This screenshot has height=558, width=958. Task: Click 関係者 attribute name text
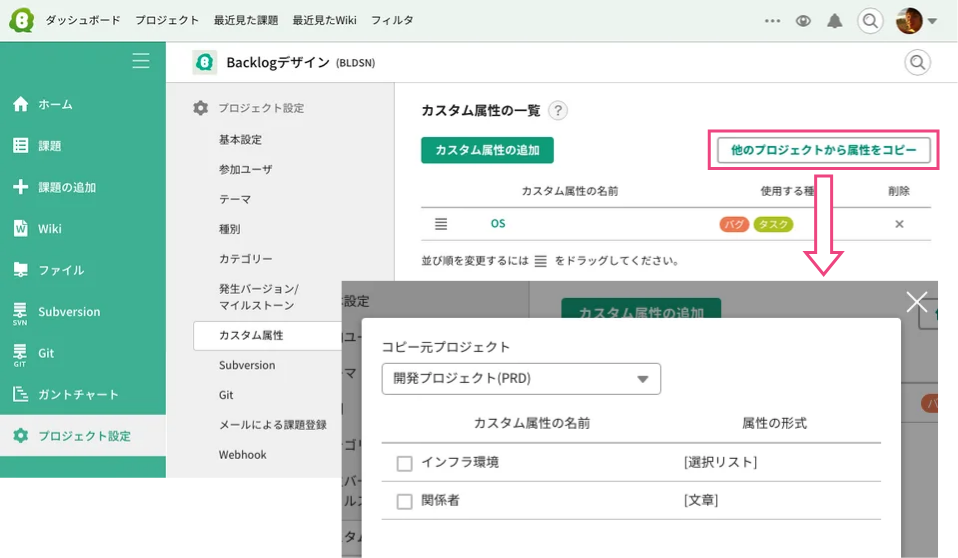(x=441, y=501)
